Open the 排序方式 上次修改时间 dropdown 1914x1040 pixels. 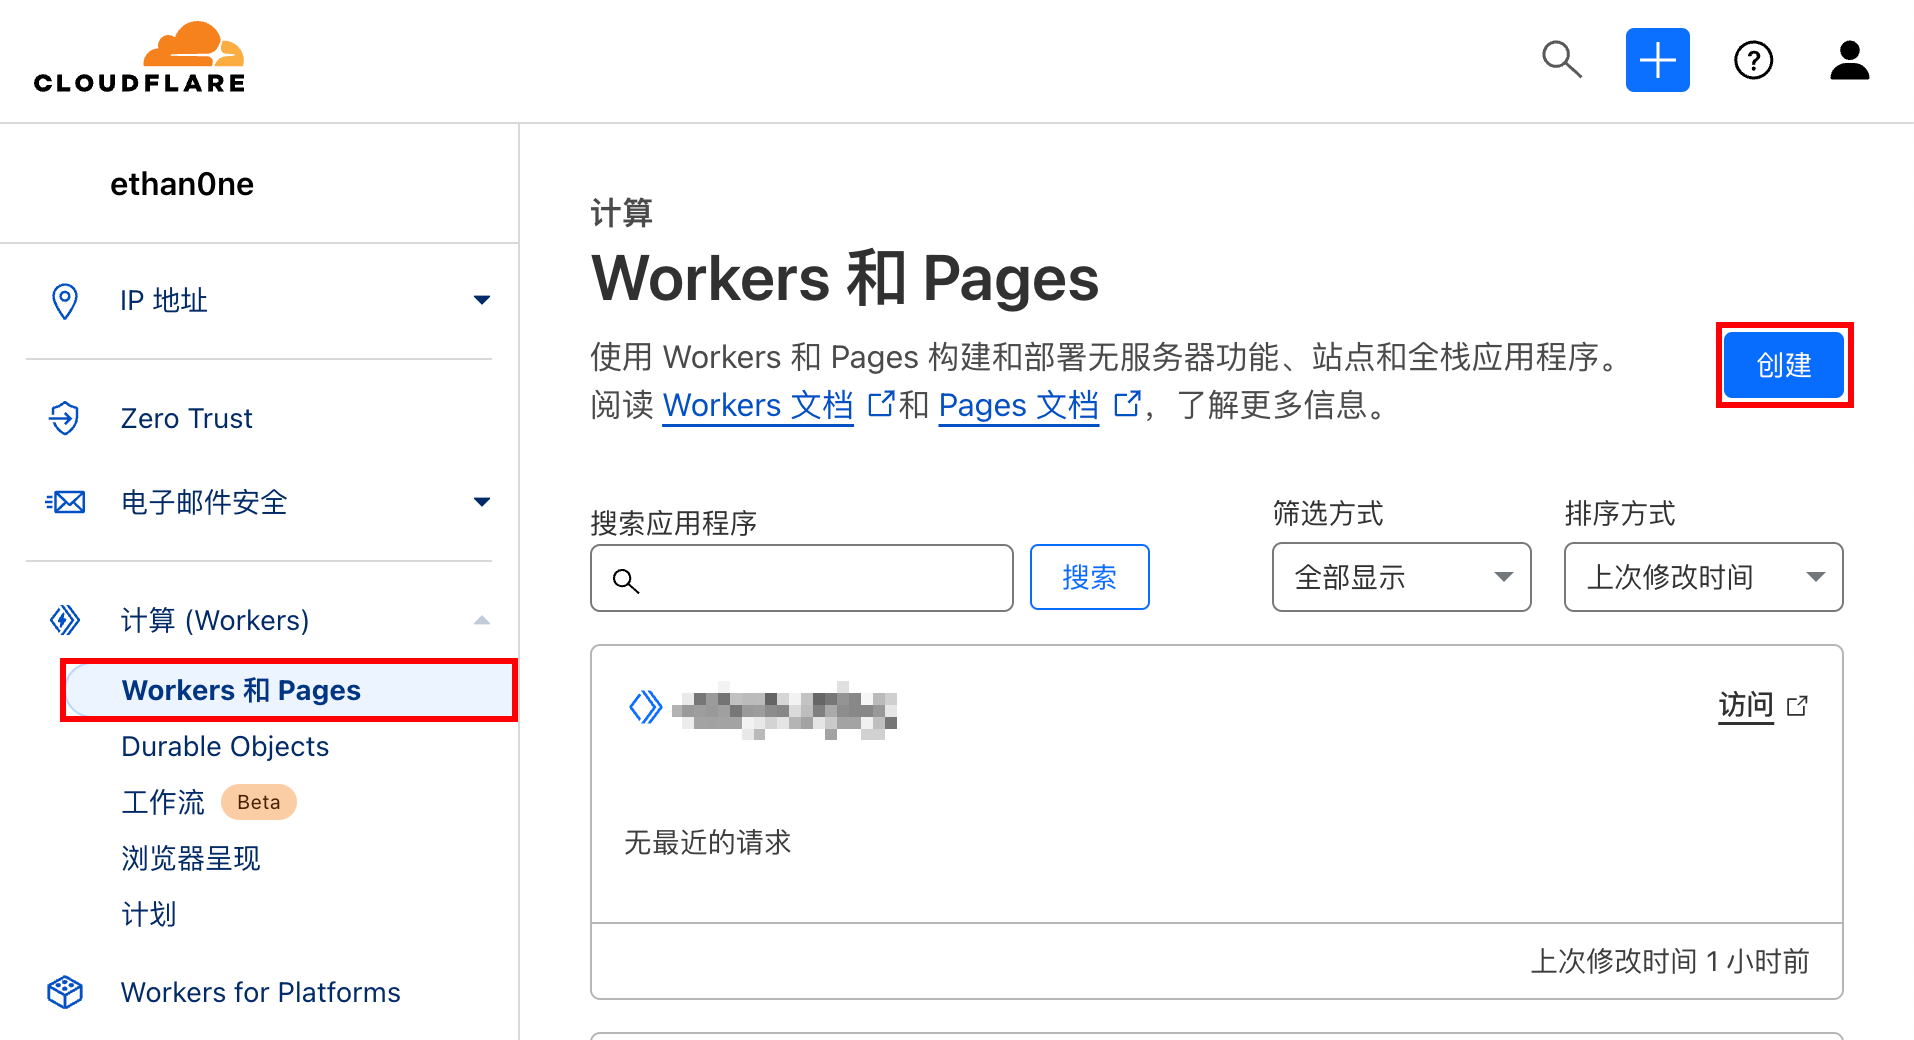pyautogui.click(x=1703, y=577)
